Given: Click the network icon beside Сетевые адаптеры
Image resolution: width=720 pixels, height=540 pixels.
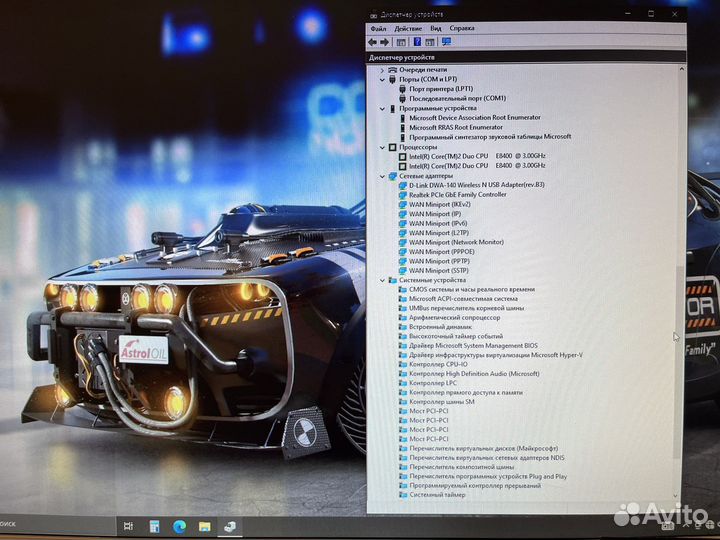Looking at the screenshot, I should pos(393,176).
